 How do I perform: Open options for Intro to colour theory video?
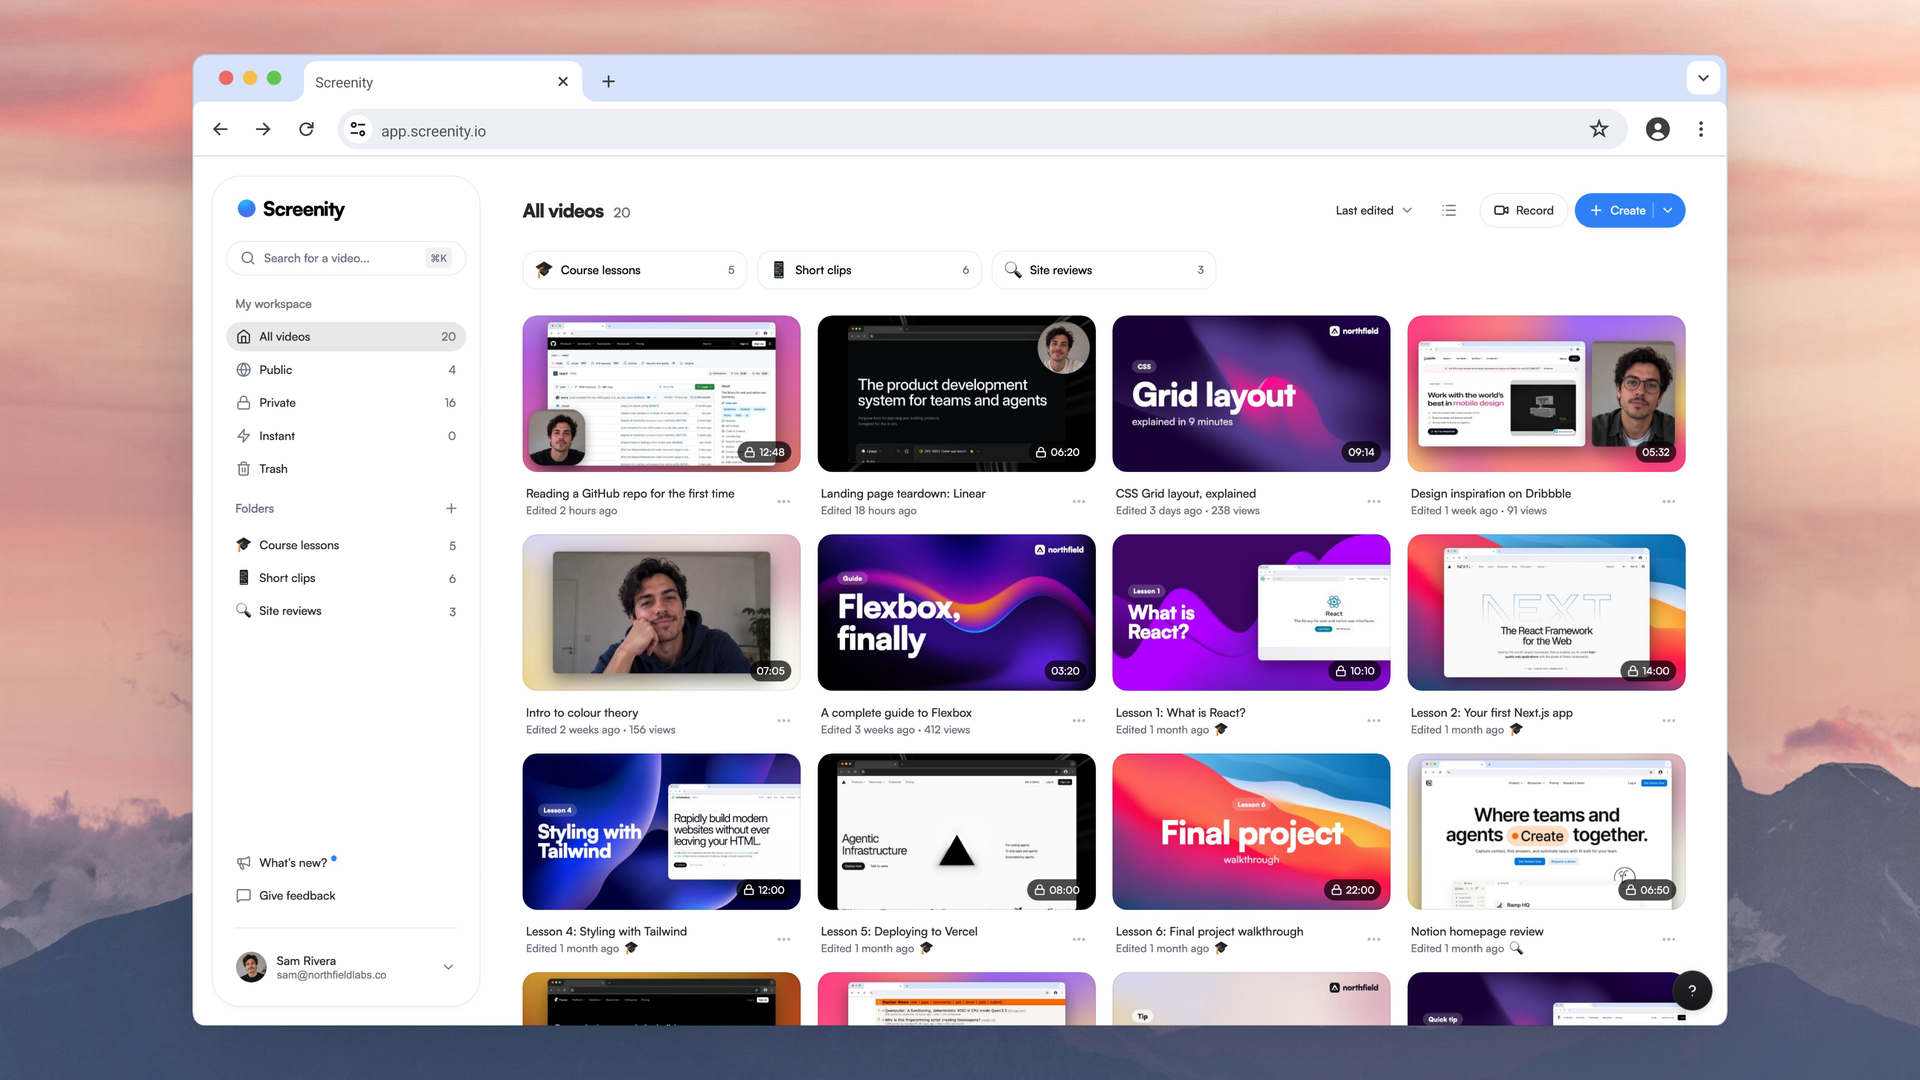pyautogui.click(x=784, y=721)
